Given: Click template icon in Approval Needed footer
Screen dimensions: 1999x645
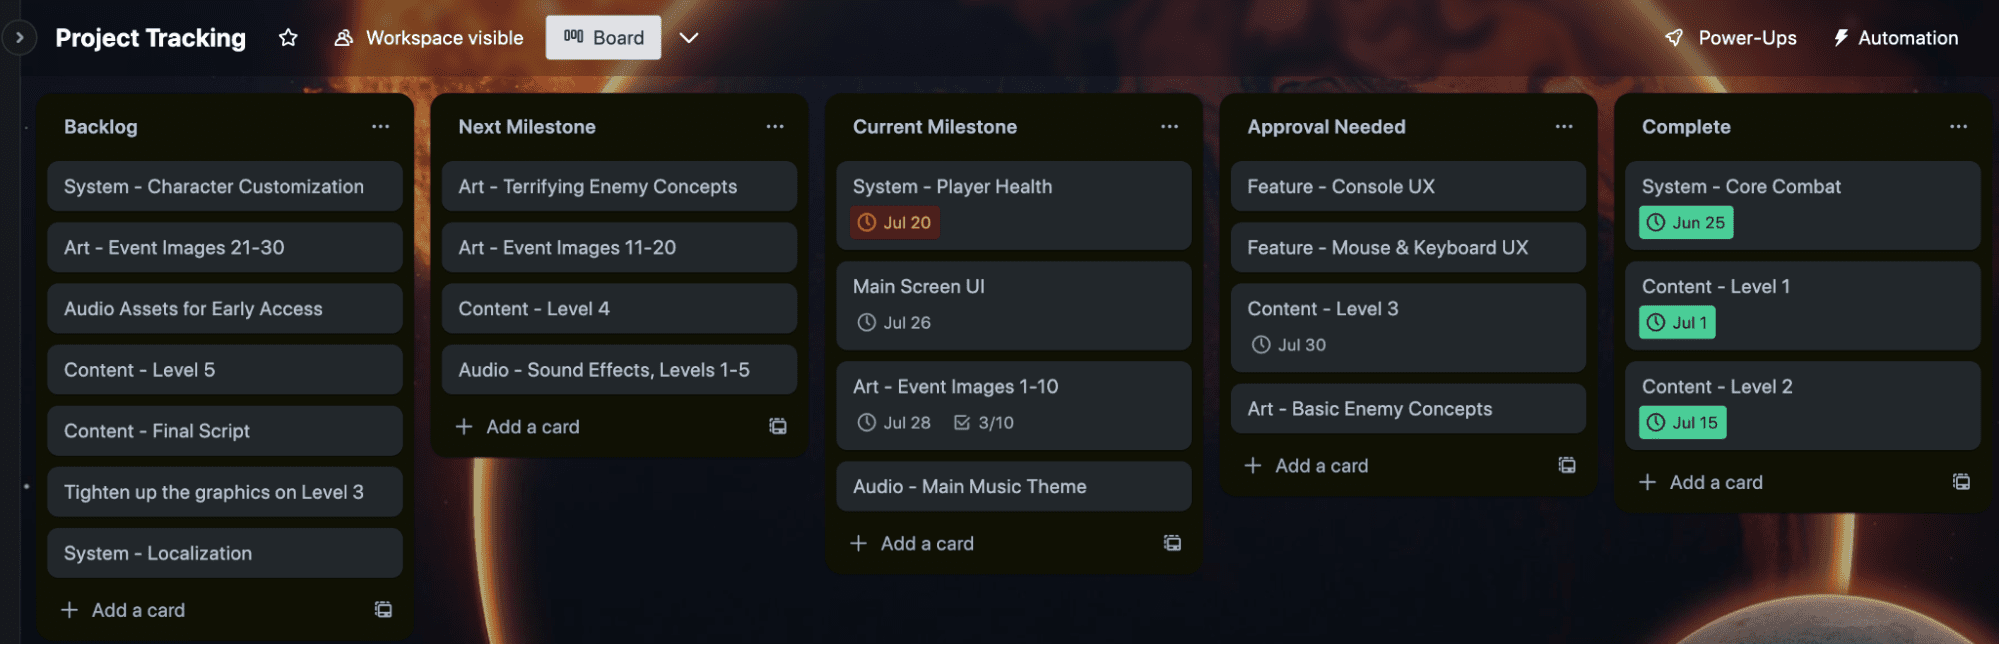Looking at the screenshot, I should click(x=1567, y=466).
